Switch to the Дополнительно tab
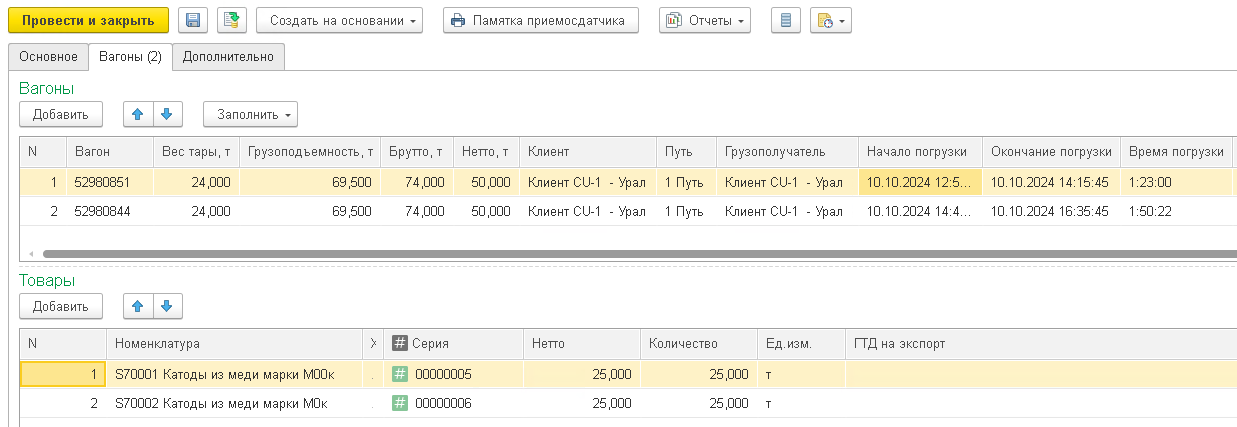1237x427 pixels. 228,57
